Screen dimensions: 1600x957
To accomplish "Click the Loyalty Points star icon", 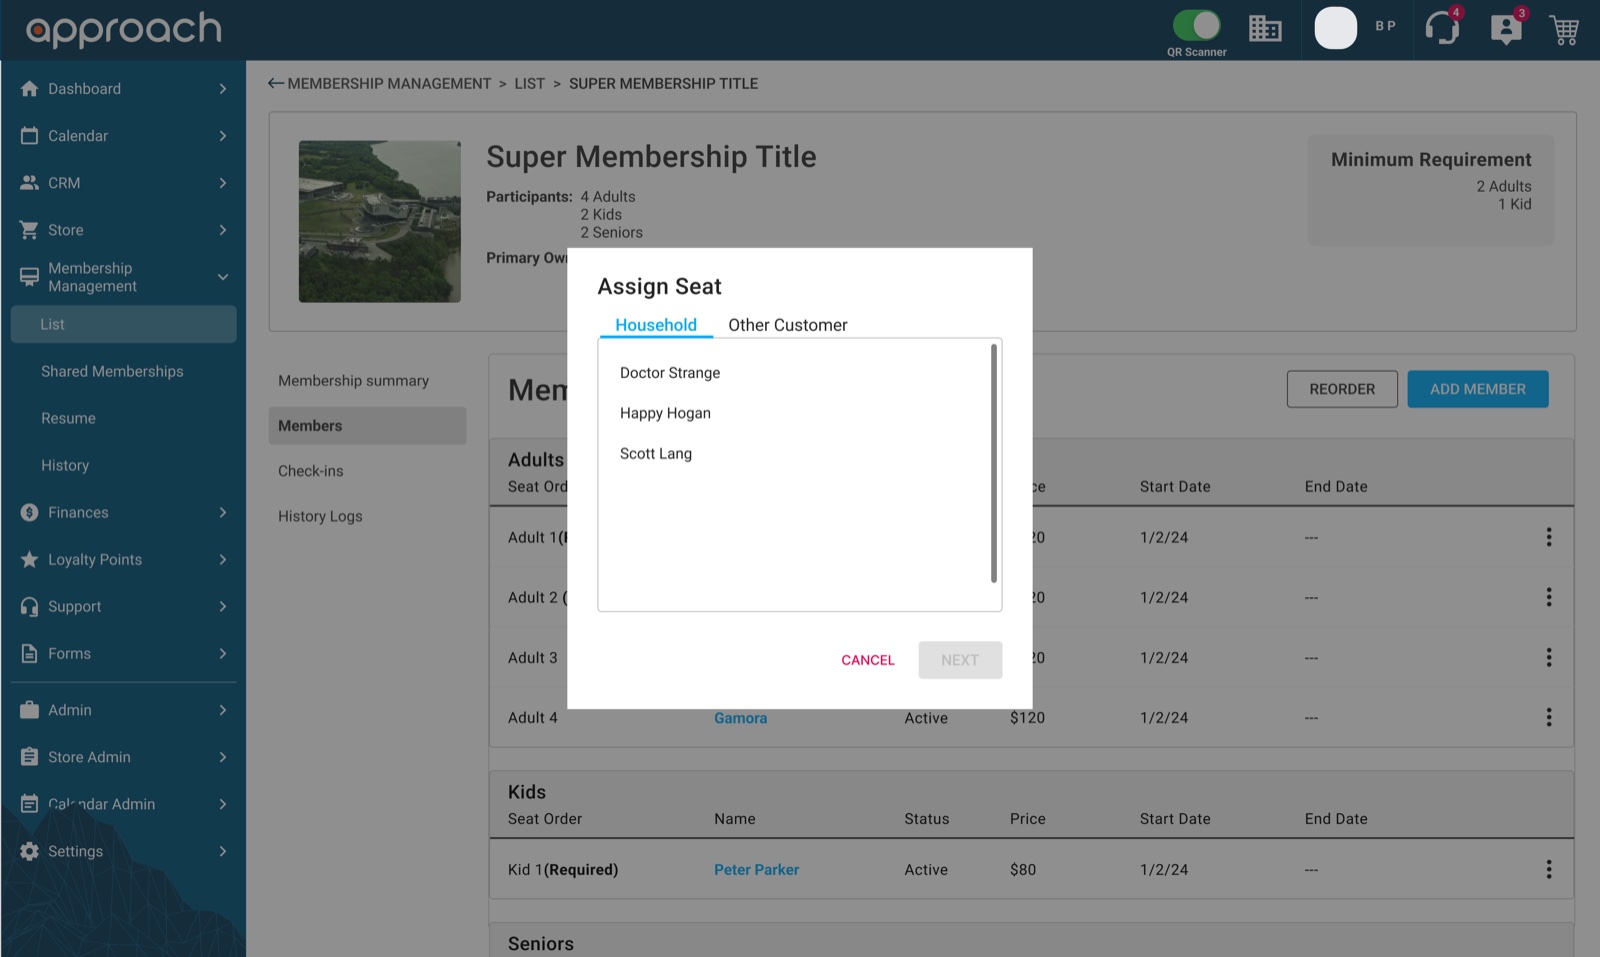I will 29,559.
